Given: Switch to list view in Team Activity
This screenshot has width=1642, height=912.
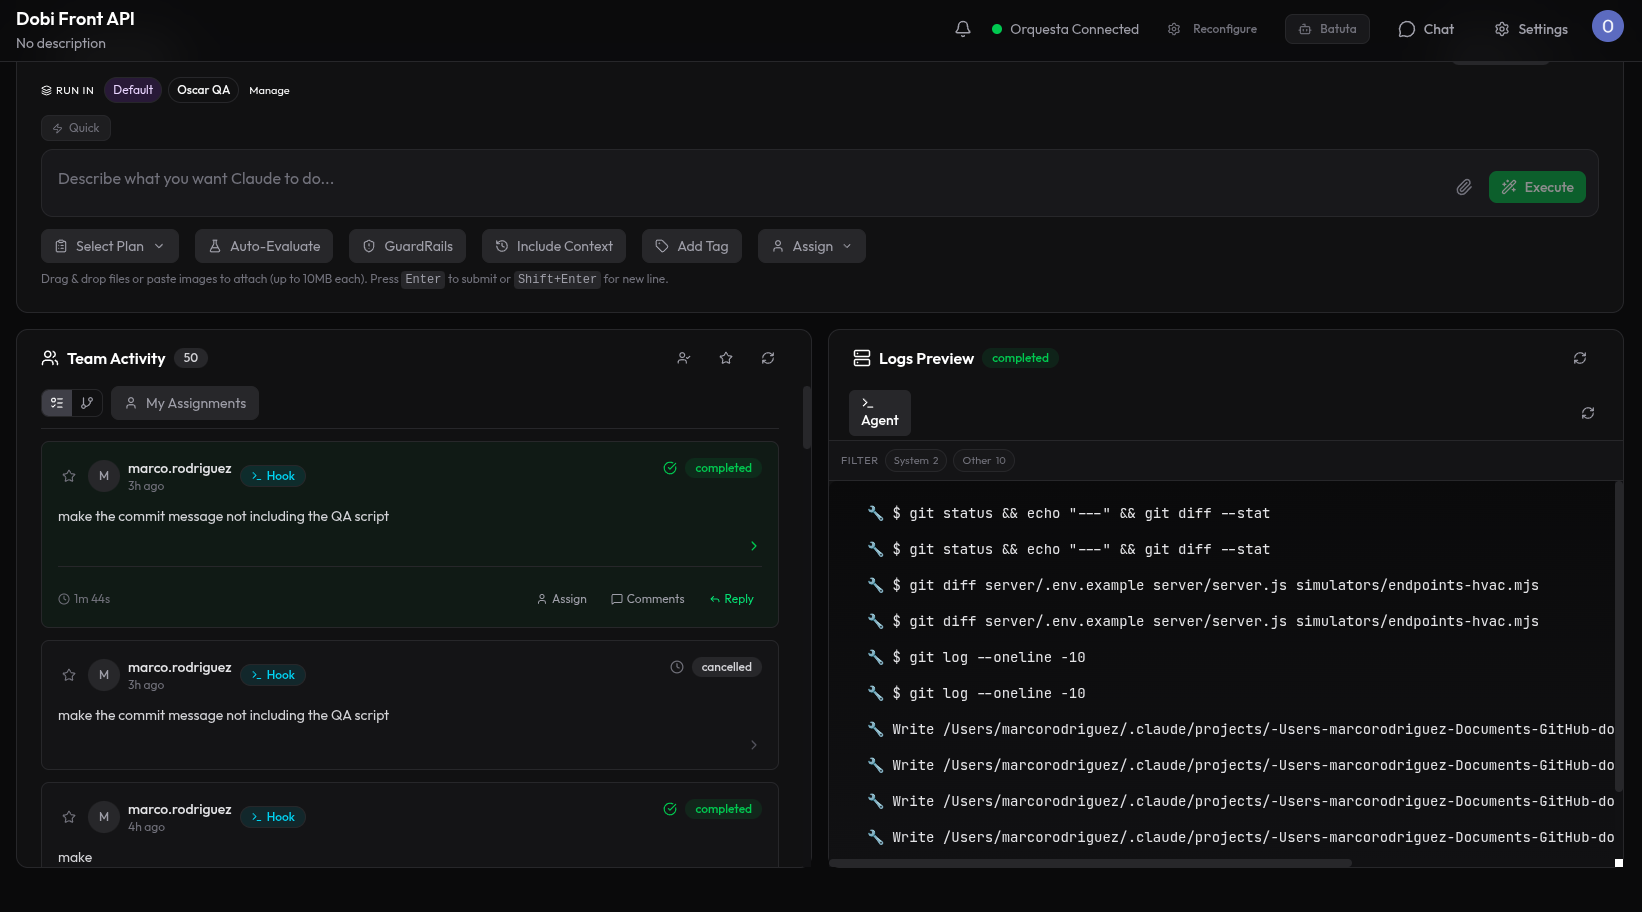Looking at the screenshot, I should [x=57, y=403].
